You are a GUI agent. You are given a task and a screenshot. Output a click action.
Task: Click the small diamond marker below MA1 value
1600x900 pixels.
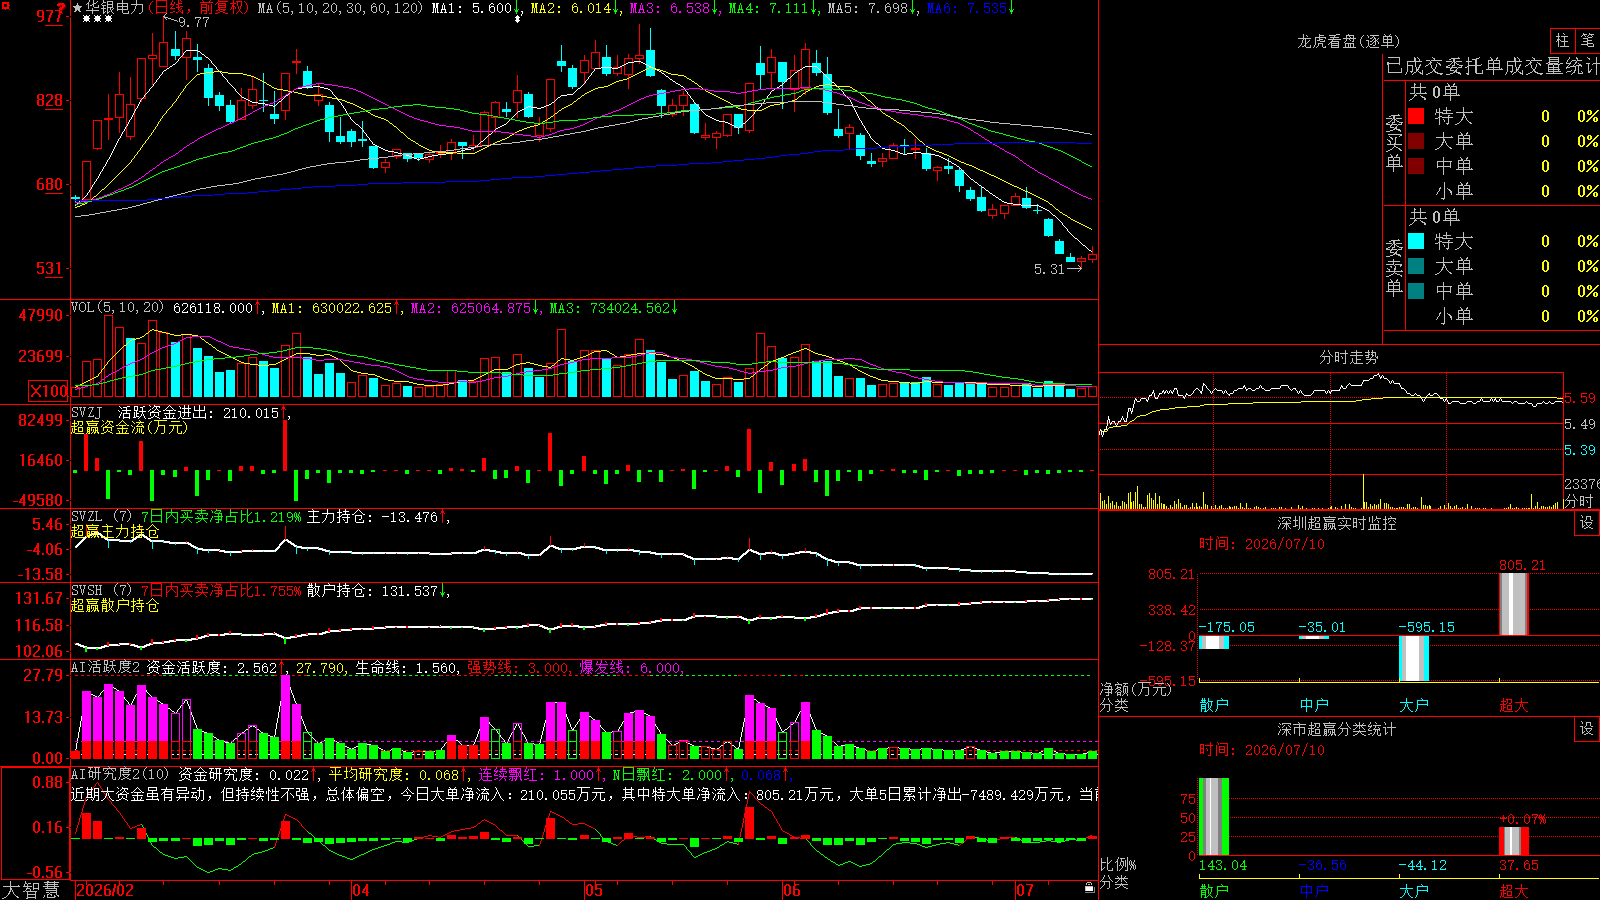pyautogui.click(x=517, y=19)
